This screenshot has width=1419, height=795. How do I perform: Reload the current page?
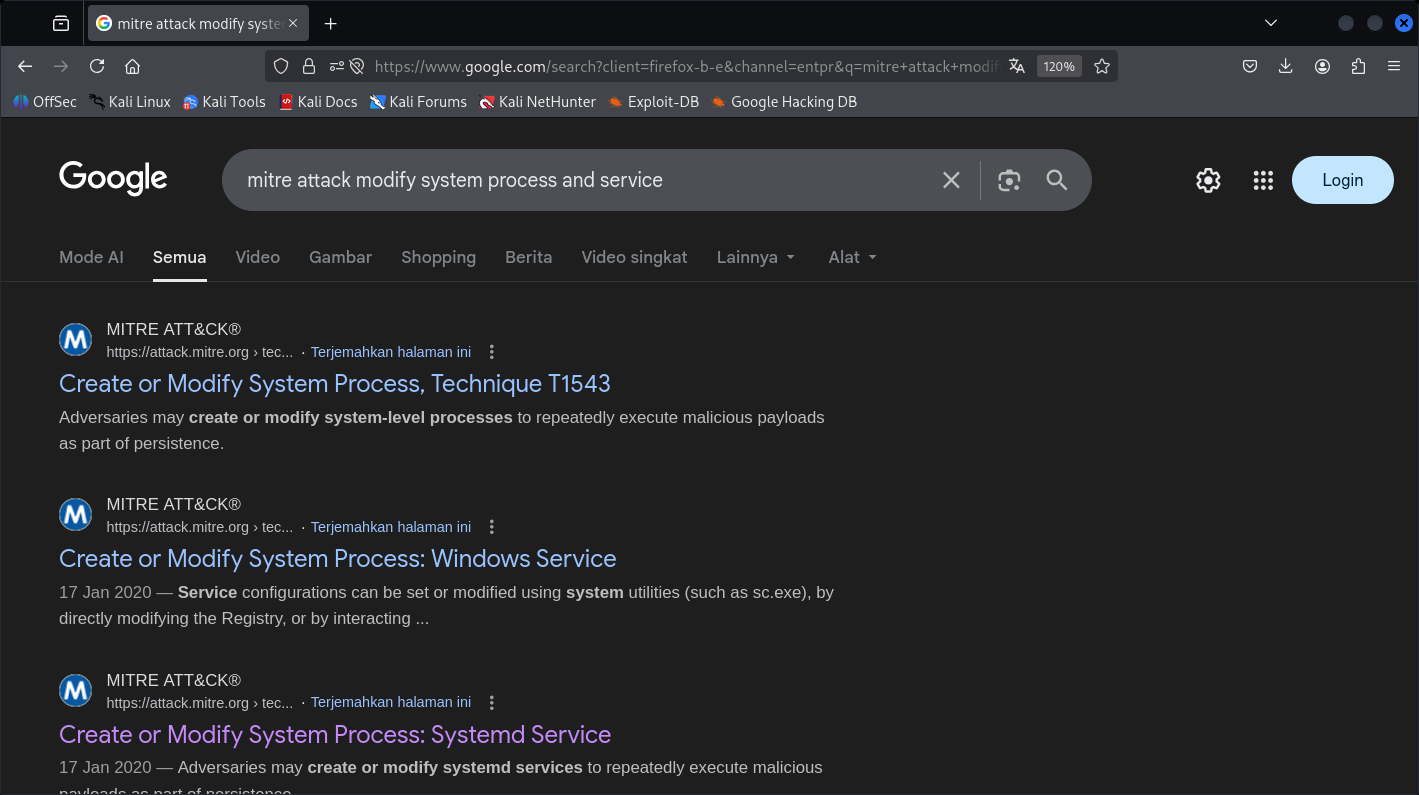[97, 66]
